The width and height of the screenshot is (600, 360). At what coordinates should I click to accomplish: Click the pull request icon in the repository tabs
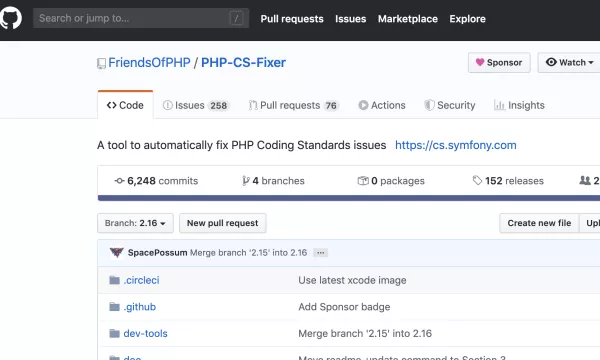[253, 105]
